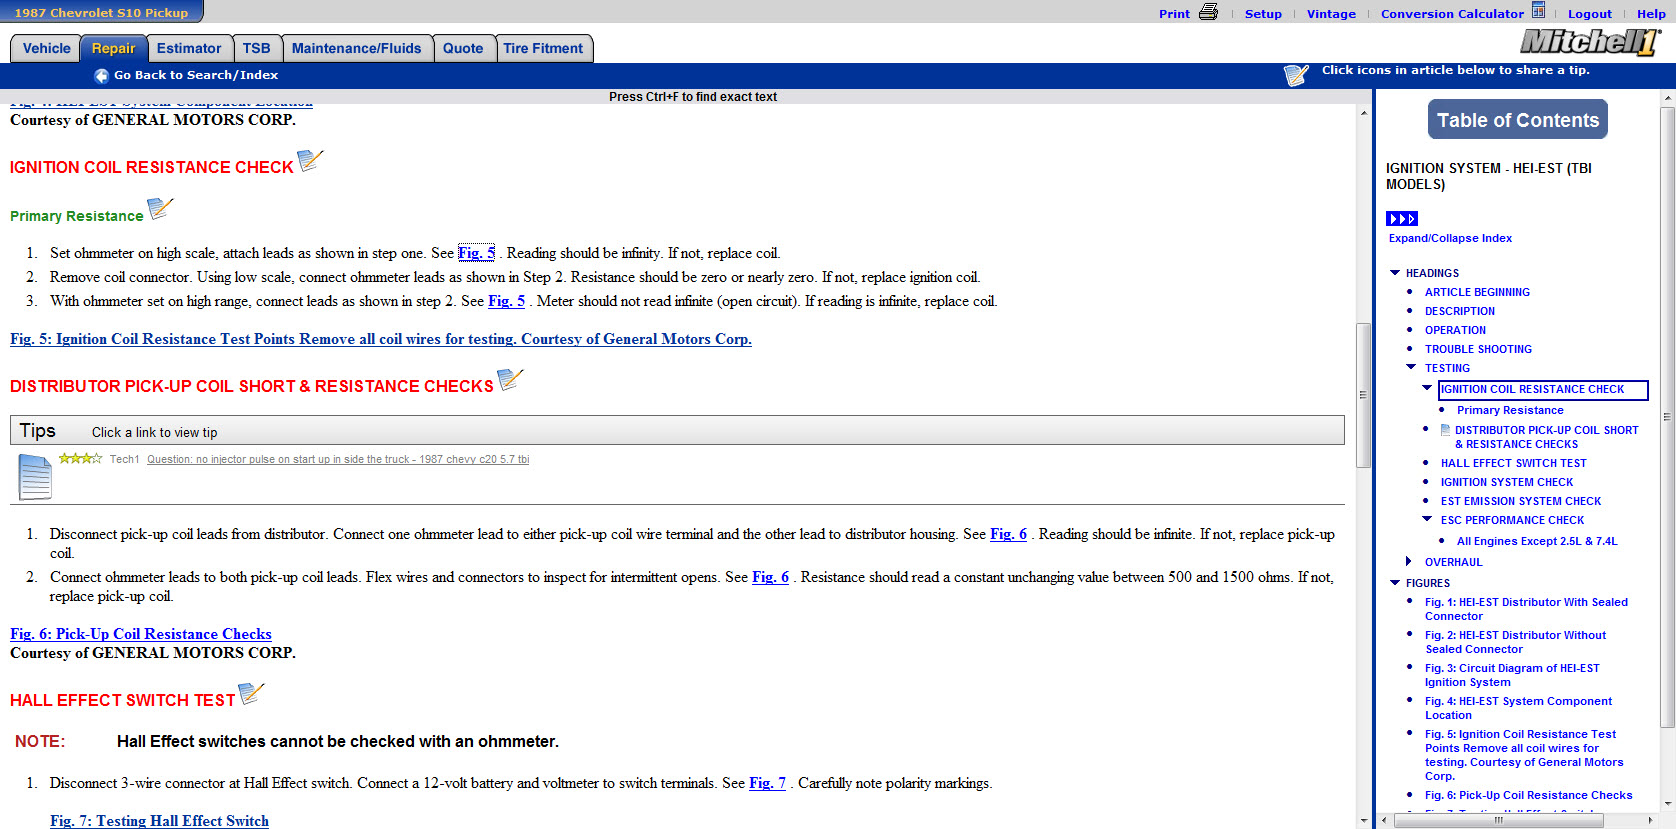Click the triple-arrow Expand/Collapse index icon
This screenshot has width=1676, height=829.
(x=1402, y=219)
